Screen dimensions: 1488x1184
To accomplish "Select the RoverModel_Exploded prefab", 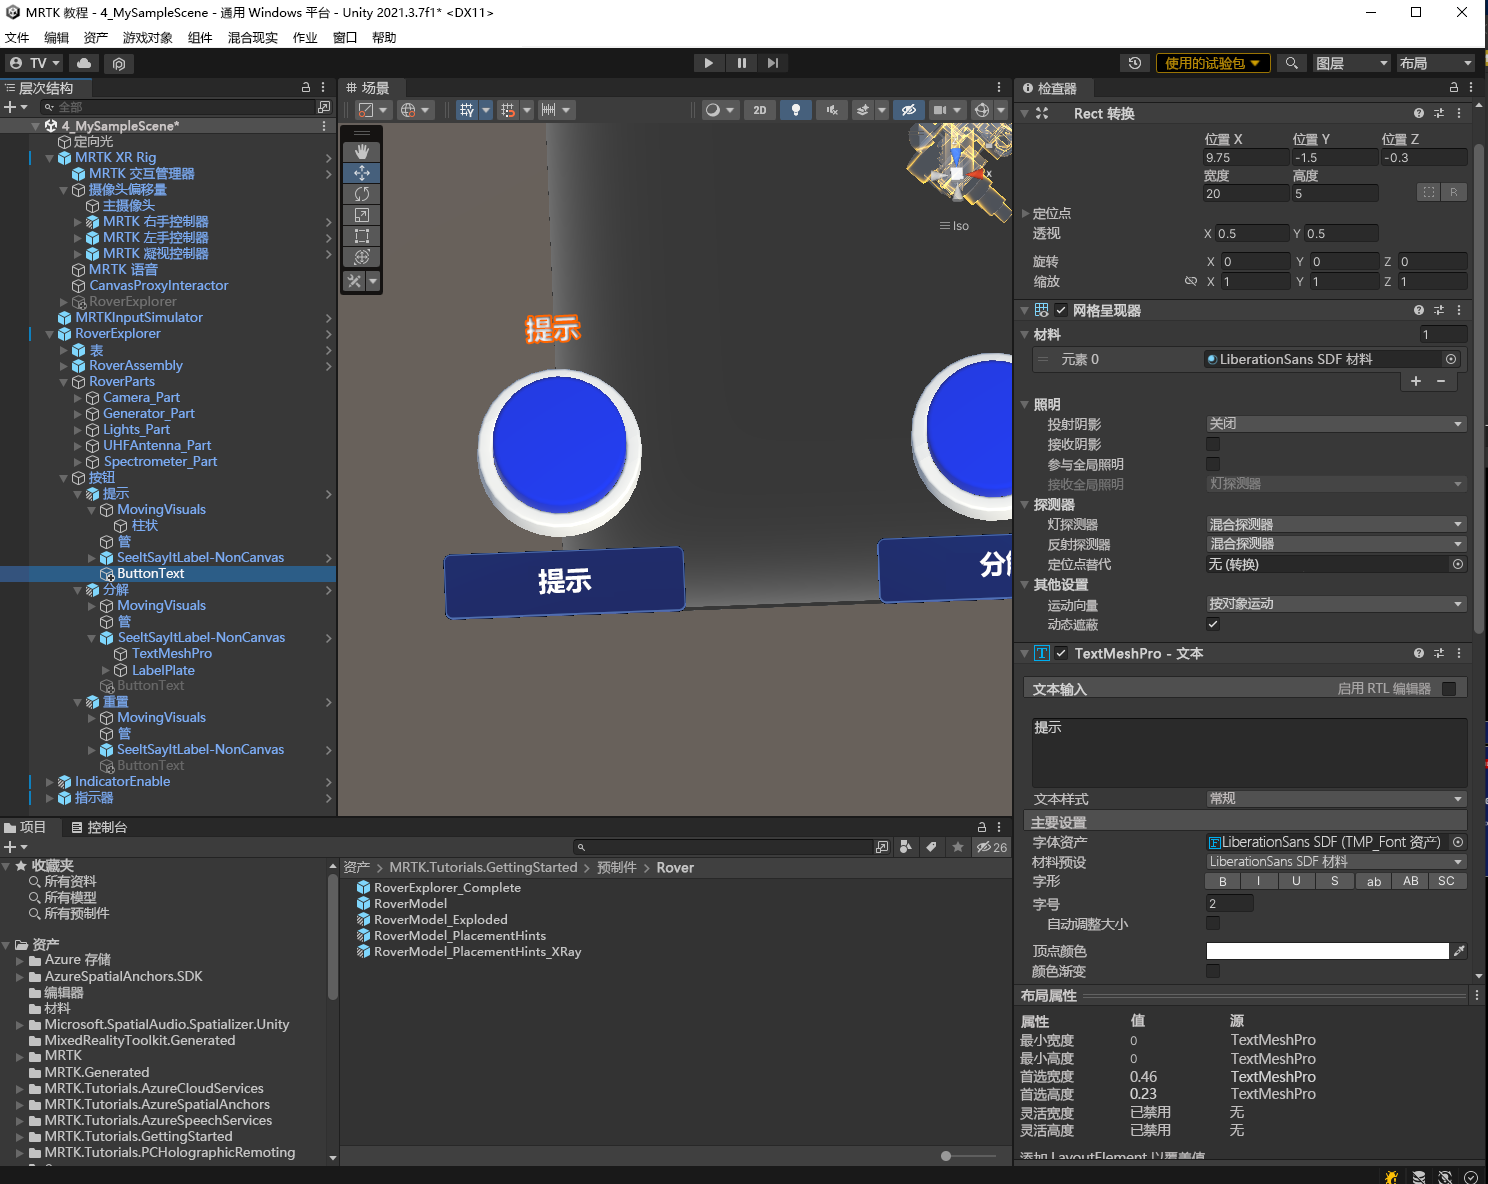I will 440,919.
